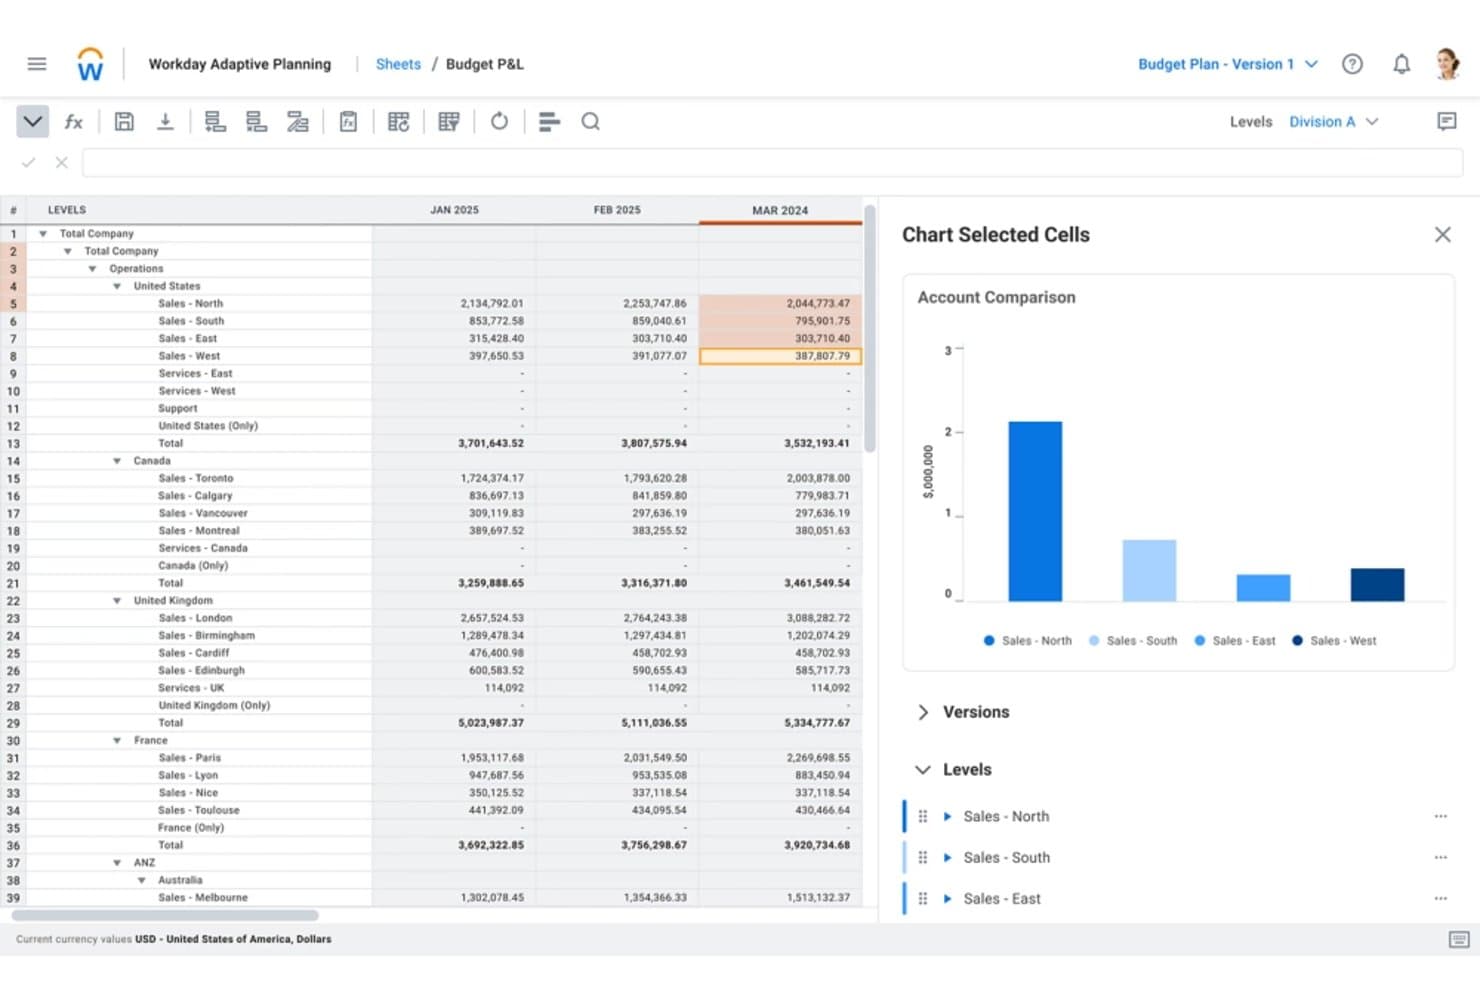Image resolution: width=1480 pixels, height=987 pixels.
Task: Click the formula bar input field
Action: pos(772,162)
